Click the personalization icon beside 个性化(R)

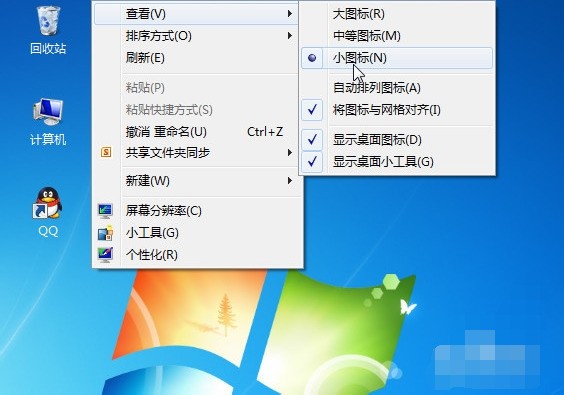coord(105,255)
